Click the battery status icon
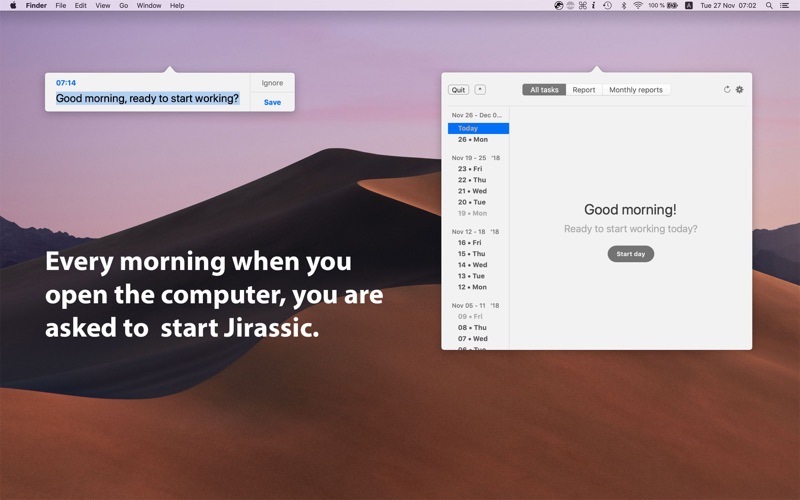Viewport: 800px width, 500px height. (672, 6)
